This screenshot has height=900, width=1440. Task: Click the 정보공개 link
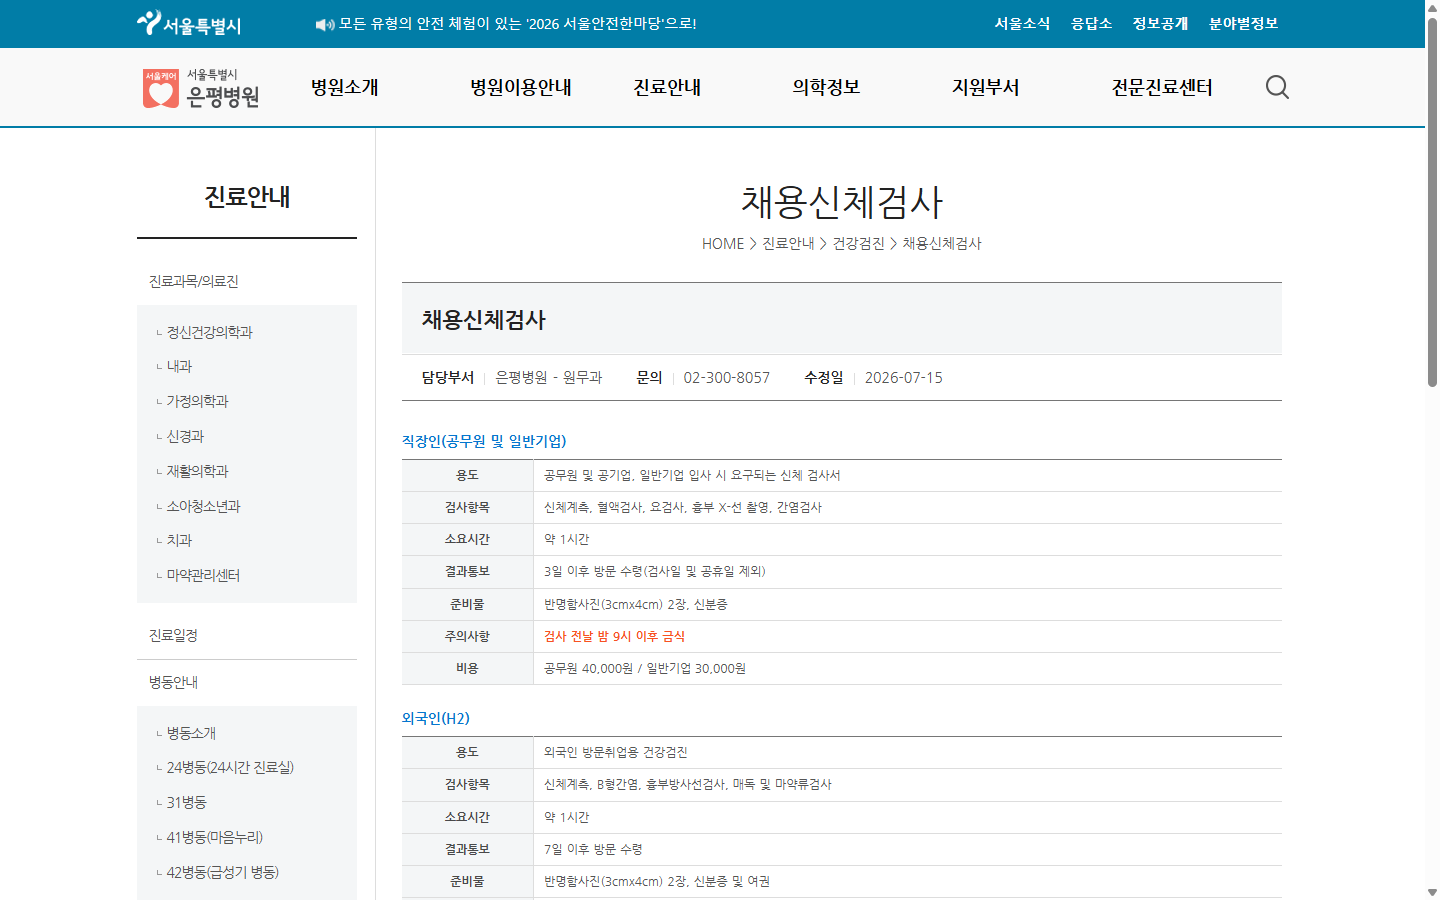tap(1160, 23)
